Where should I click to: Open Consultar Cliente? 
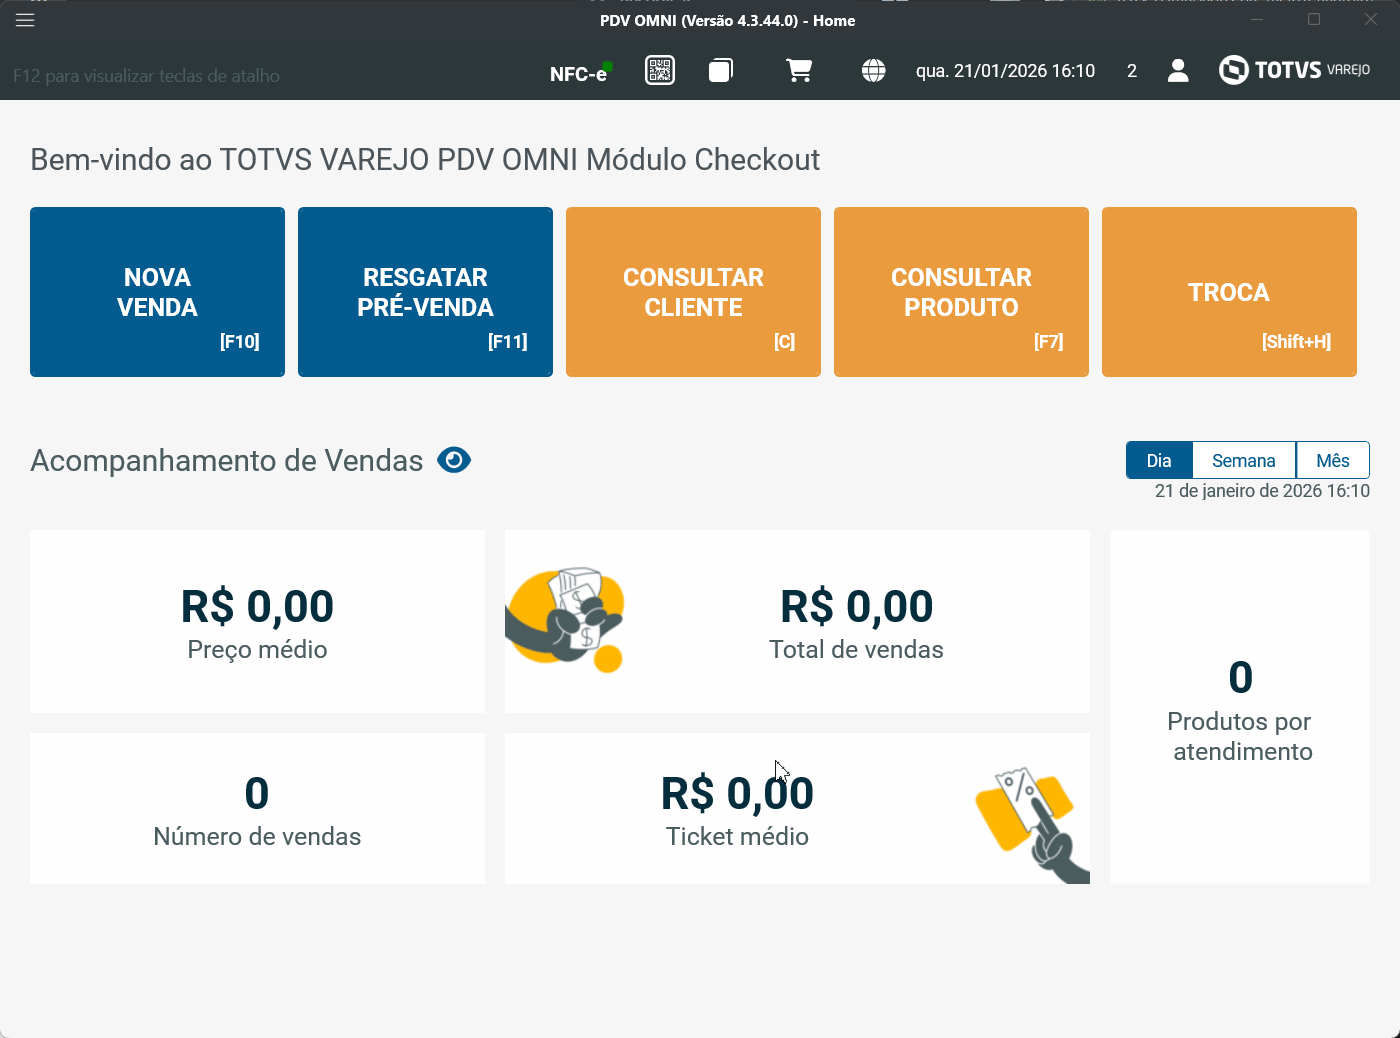[x=693, y=292]
